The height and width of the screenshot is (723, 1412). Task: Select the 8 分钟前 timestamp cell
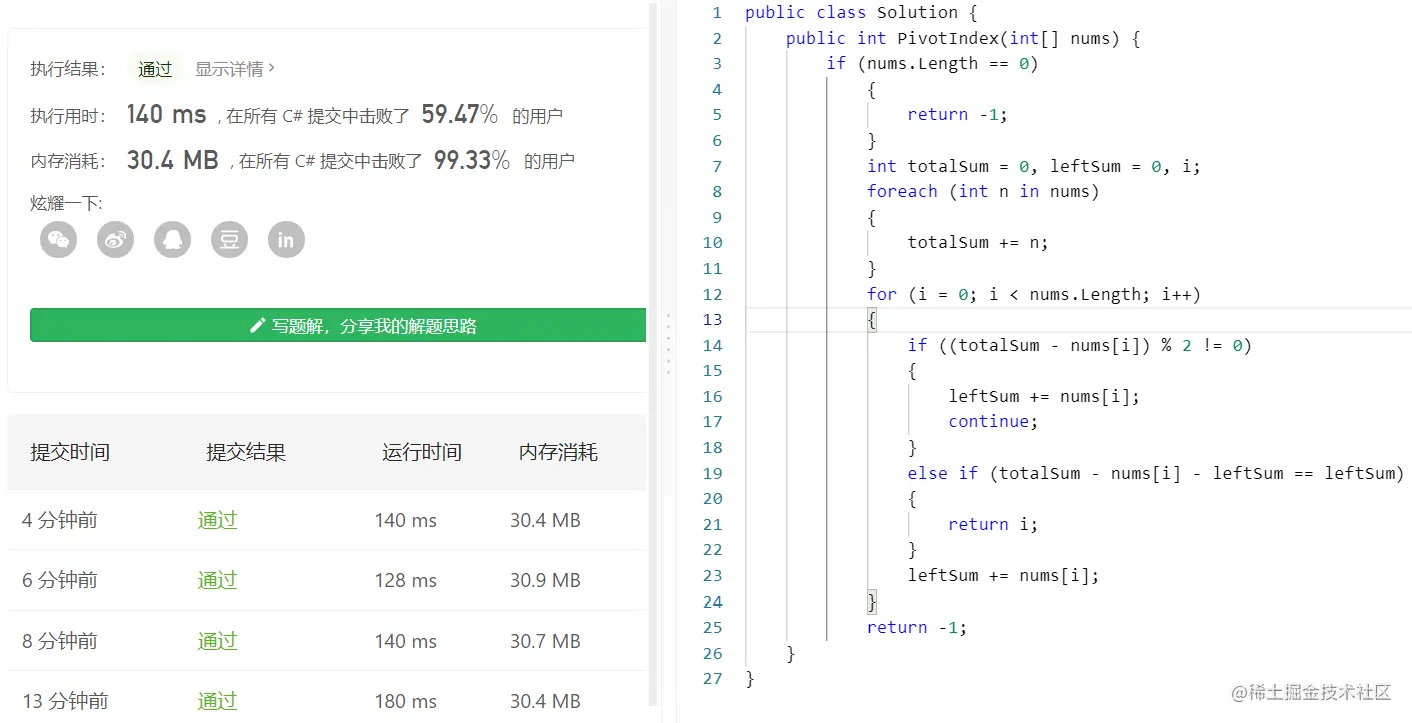pyautogui.click(x=60, y=641)
